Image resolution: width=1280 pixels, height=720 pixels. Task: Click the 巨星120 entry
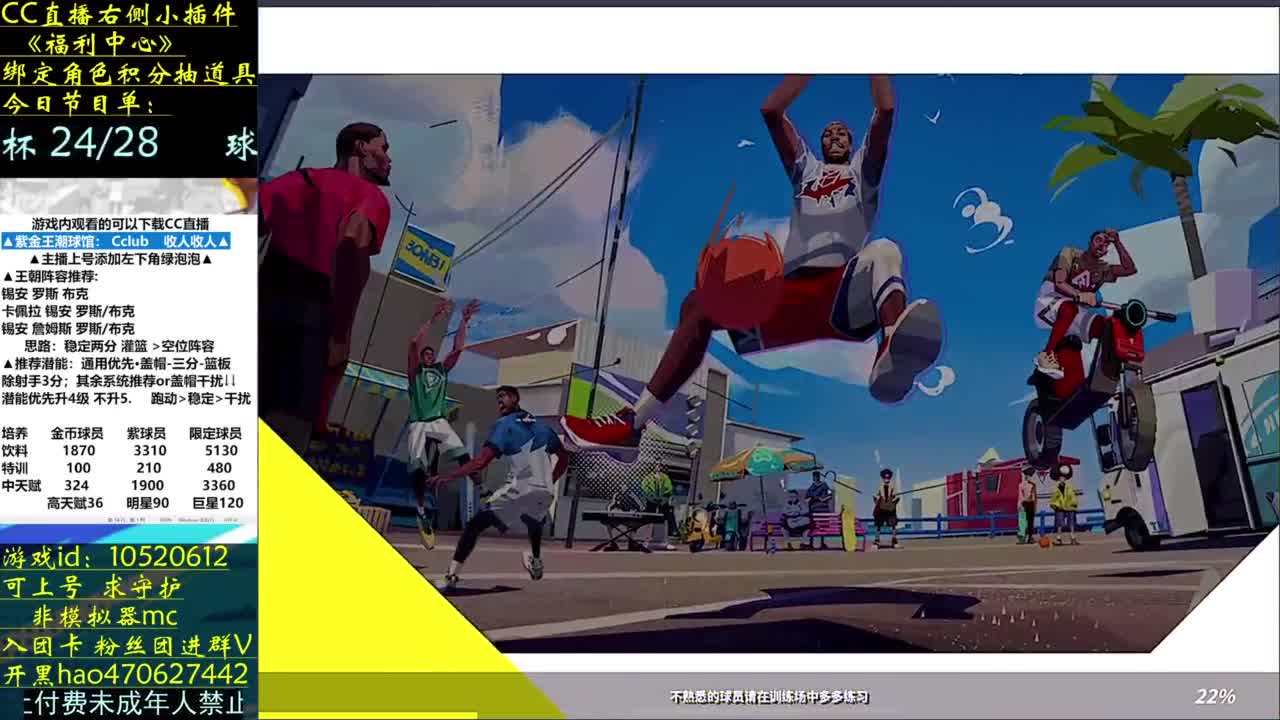click(217, 503)
